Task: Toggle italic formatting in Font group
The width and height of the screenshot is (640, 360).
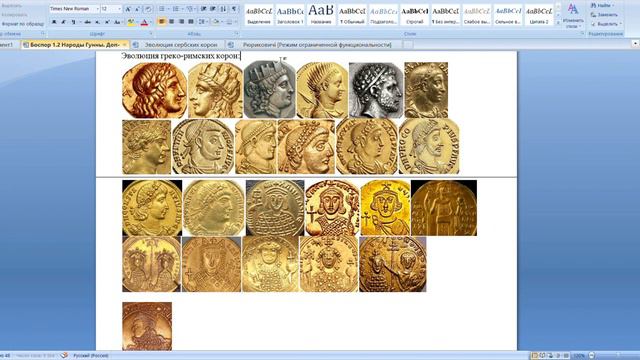Action: coord(64,22)
